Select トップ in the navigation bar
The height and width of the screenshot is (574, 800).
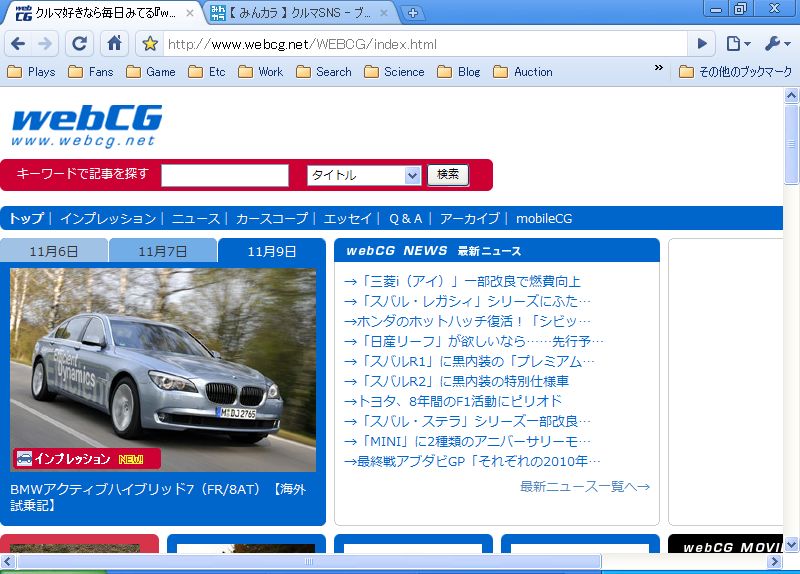[27, 218]
